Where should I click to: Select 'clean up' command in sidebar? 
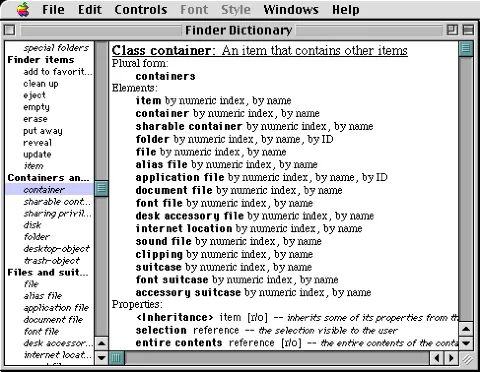tap(41, 84)
